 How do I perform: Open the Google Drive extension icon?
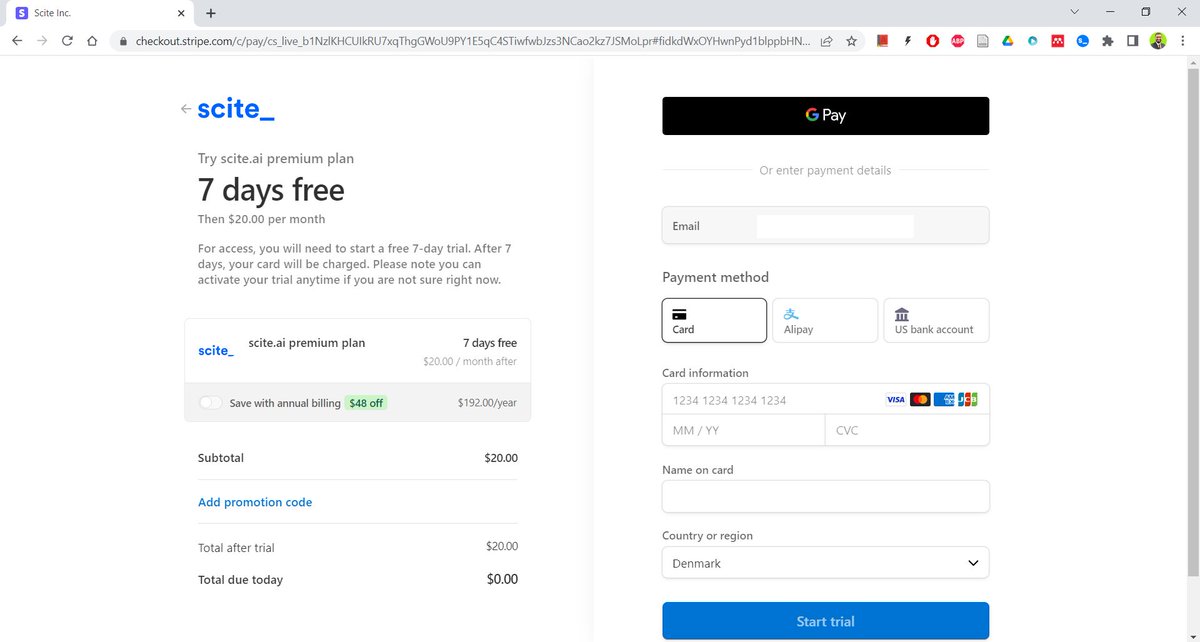[1007, 41]
